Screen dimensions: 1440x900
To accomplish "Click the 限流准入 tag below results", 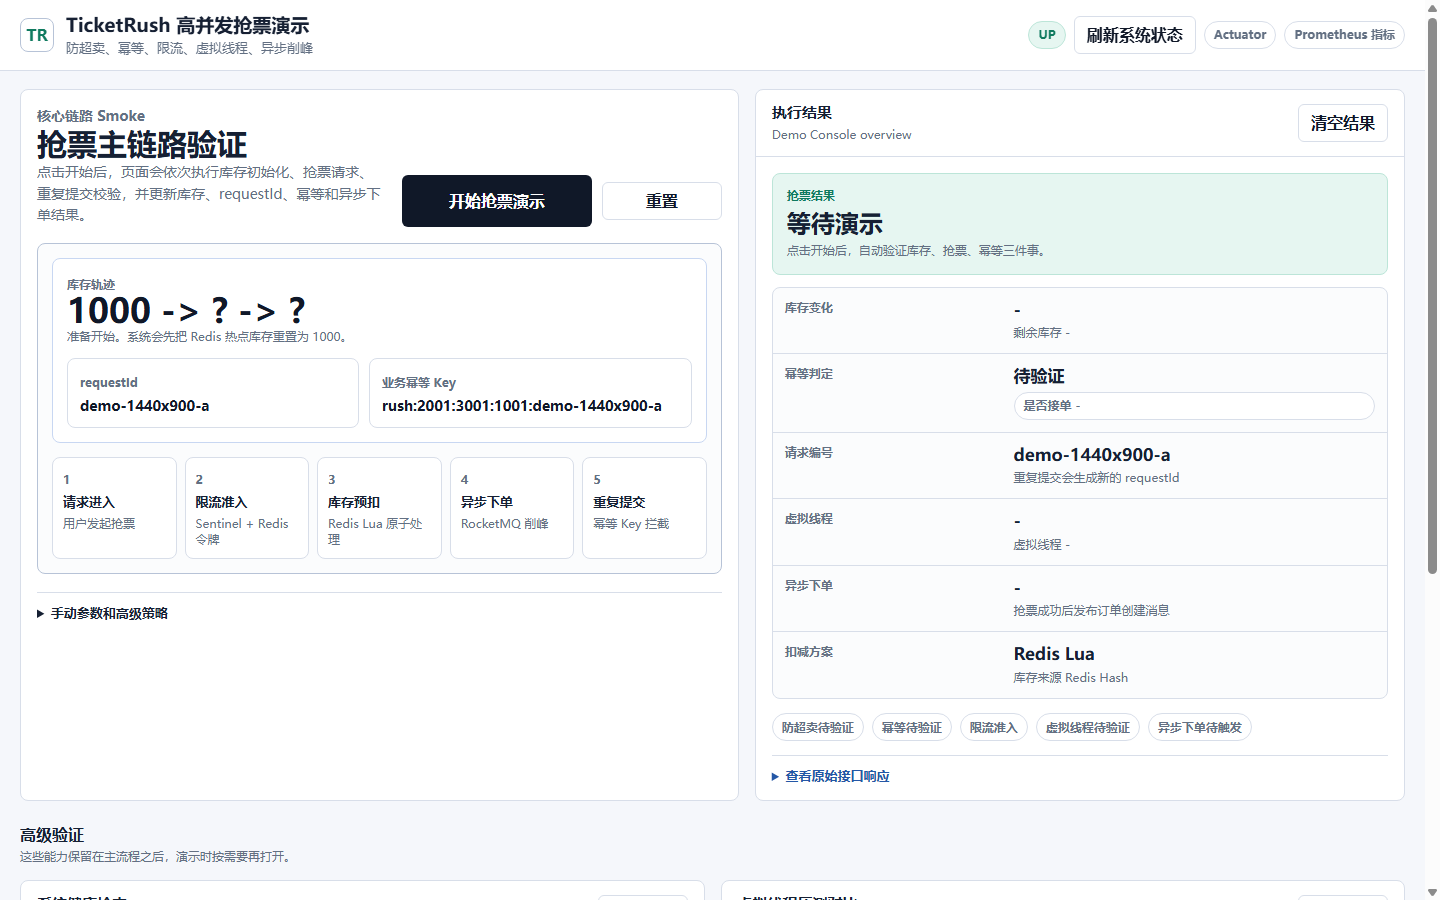I will [x=994, y=728].
